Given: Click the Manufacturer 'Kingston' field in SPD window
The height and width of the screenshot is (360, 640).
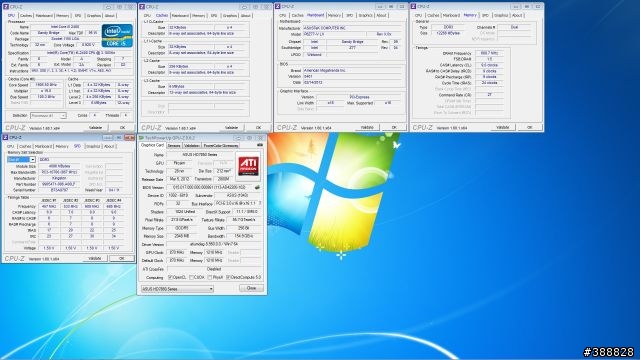Looking at the screenshot, I should [x=60, y=178].
